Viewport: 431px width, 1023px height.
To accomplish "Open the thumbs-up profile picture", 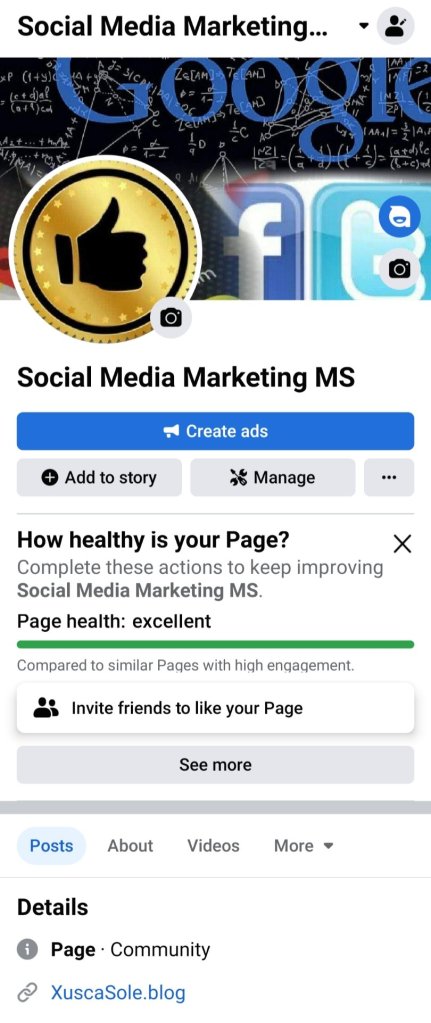I will pos(105,252).
